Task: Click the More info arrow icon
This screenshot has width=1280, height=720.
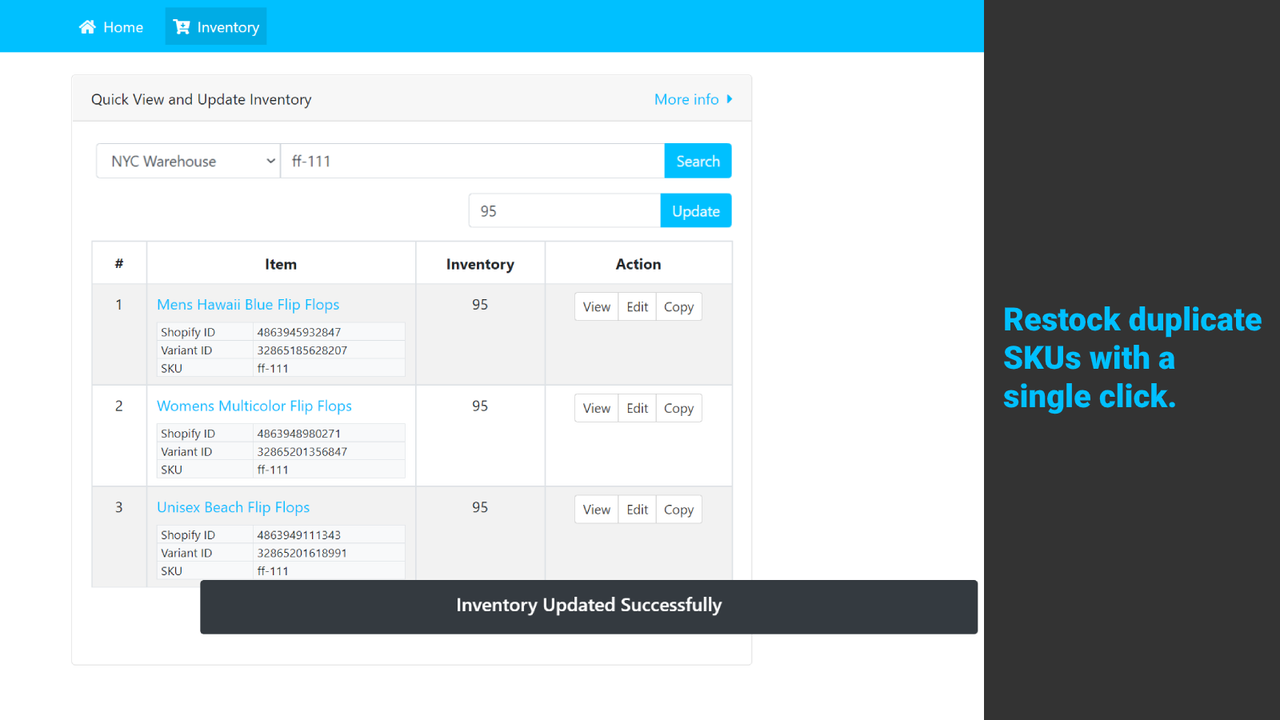Action: coord(730,99)
